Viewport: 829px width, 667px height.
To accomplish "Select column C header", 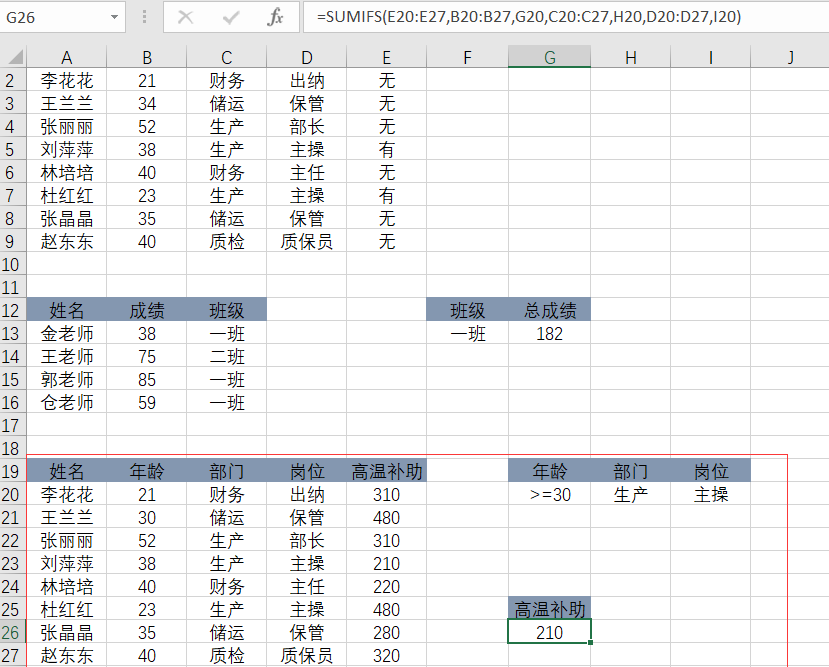I will point(227,57).
